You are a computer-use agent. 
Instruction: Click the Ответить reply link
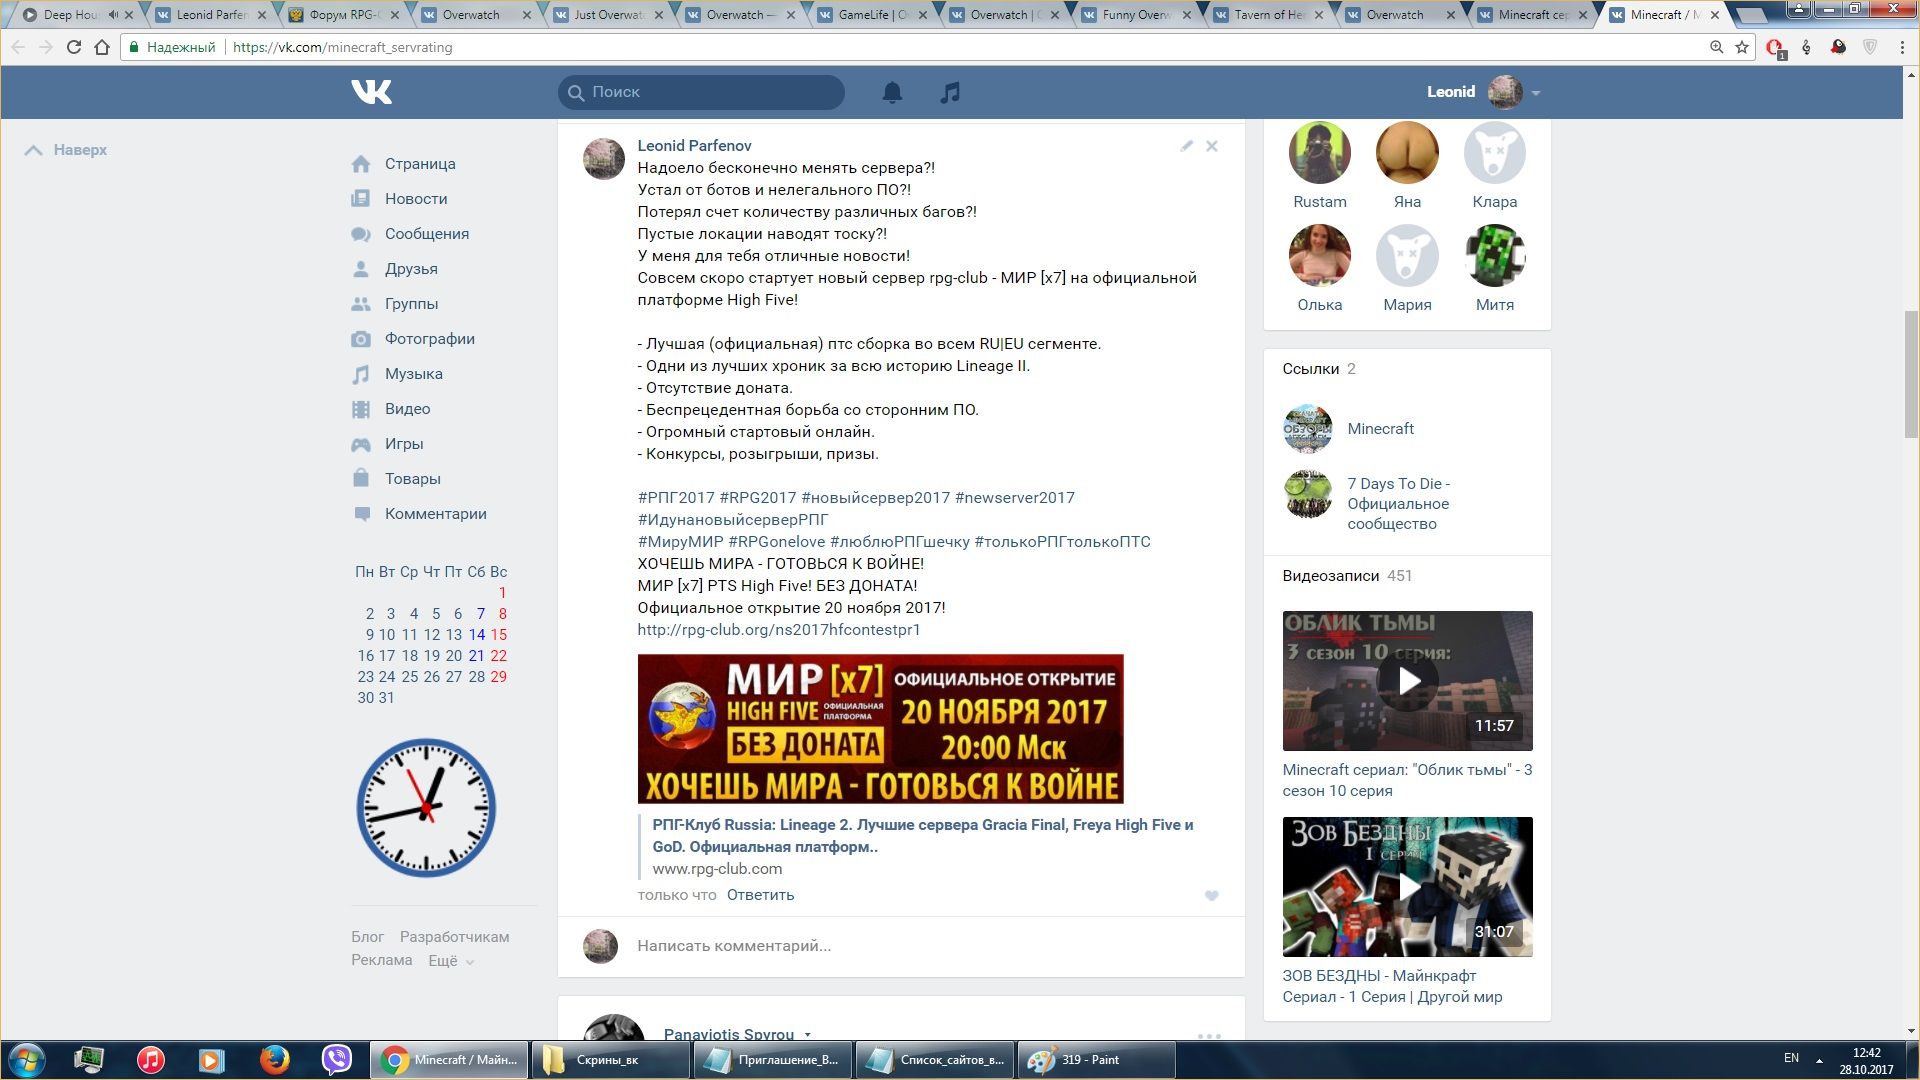[x=760, y=895]
